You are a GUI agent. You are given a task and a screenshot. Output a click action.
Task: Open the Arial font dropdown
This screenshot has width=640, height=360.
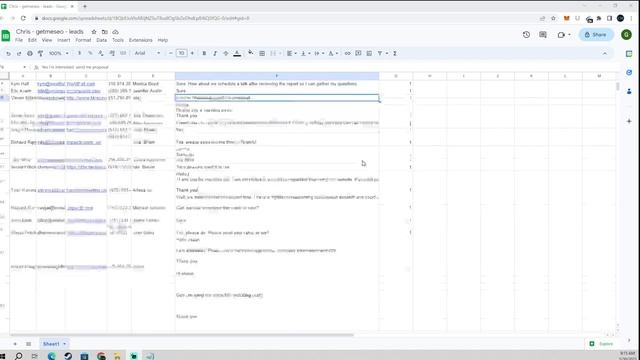(147, 53)
